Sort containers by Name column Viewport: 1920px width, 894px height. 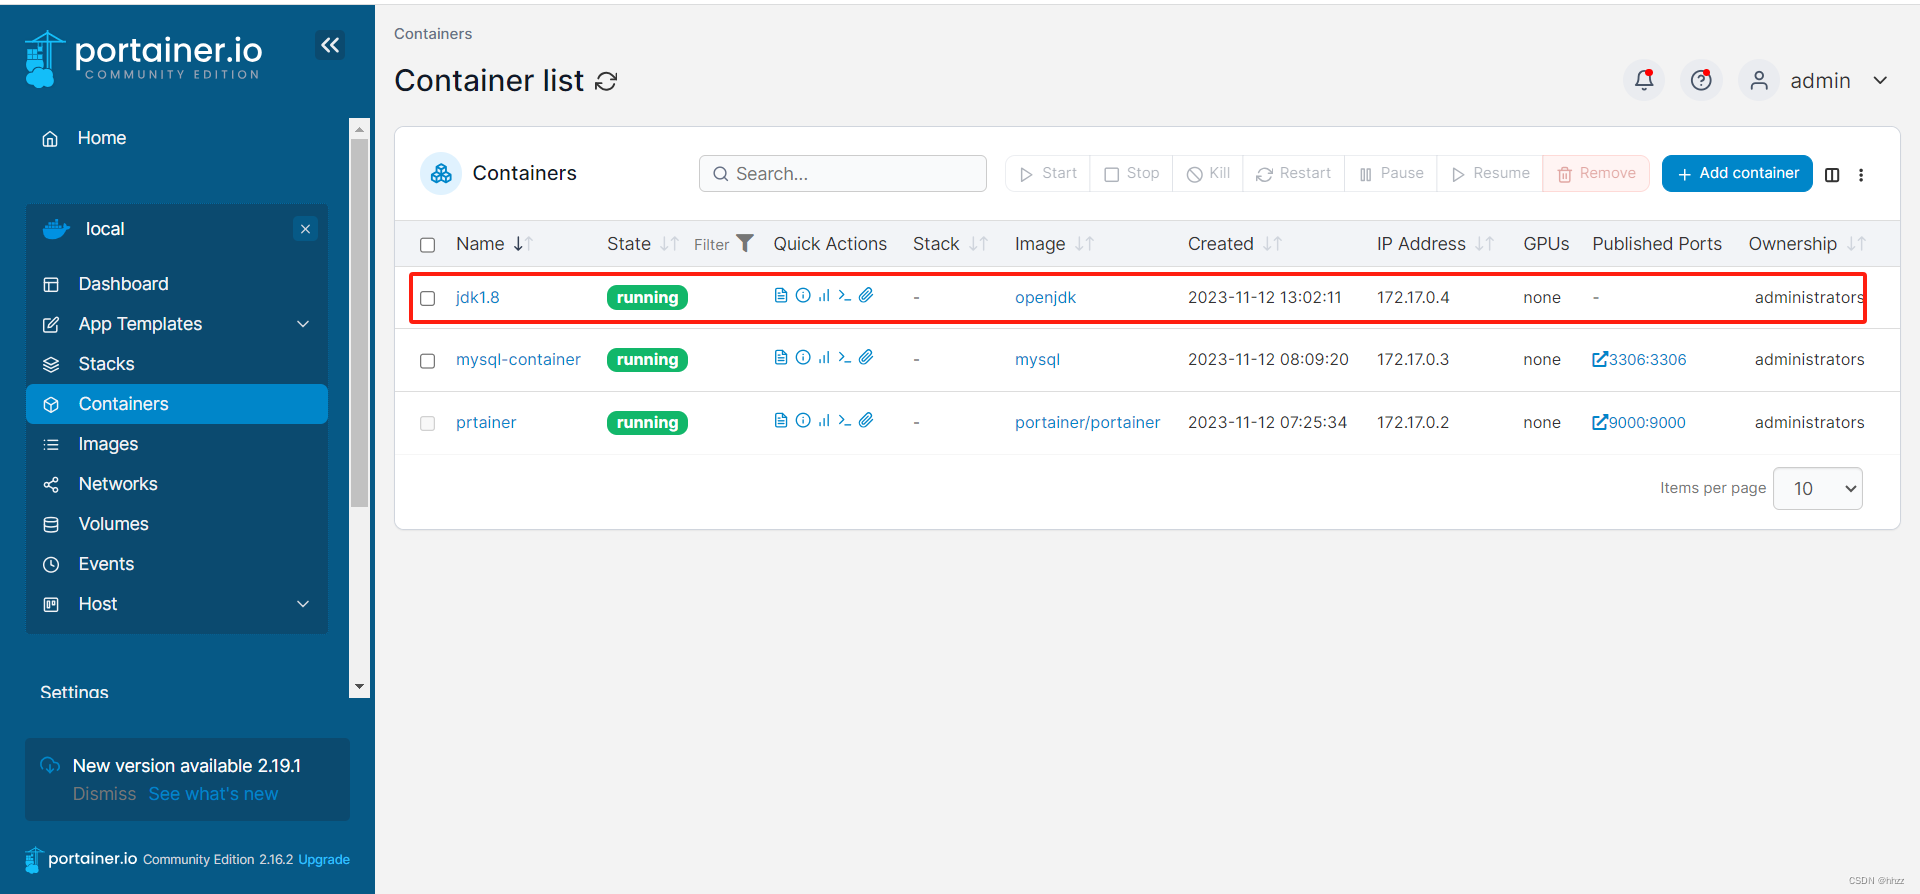pos(494,244)
